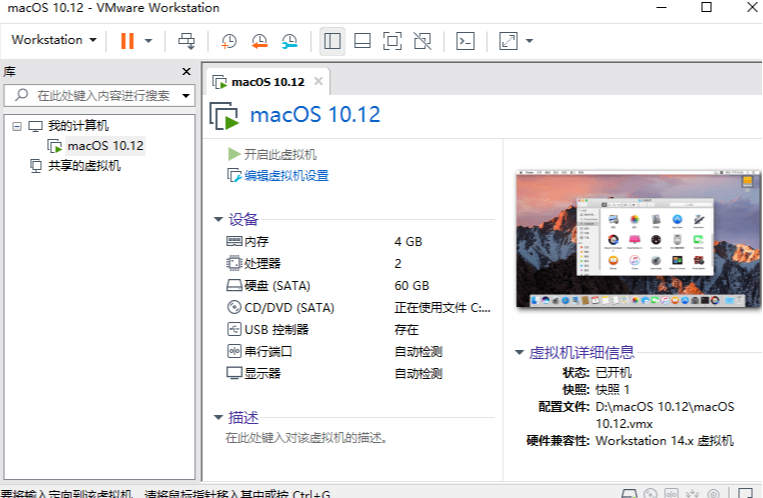
Task: Click the send Ctrl+Alt+Del toolbar icon
Action: [186, 41]
